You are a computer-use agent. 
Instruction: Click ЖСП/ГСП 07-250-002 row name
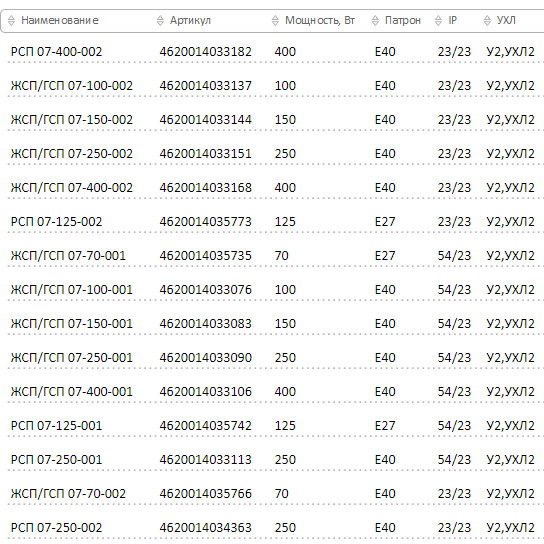(x=72, y=154)
